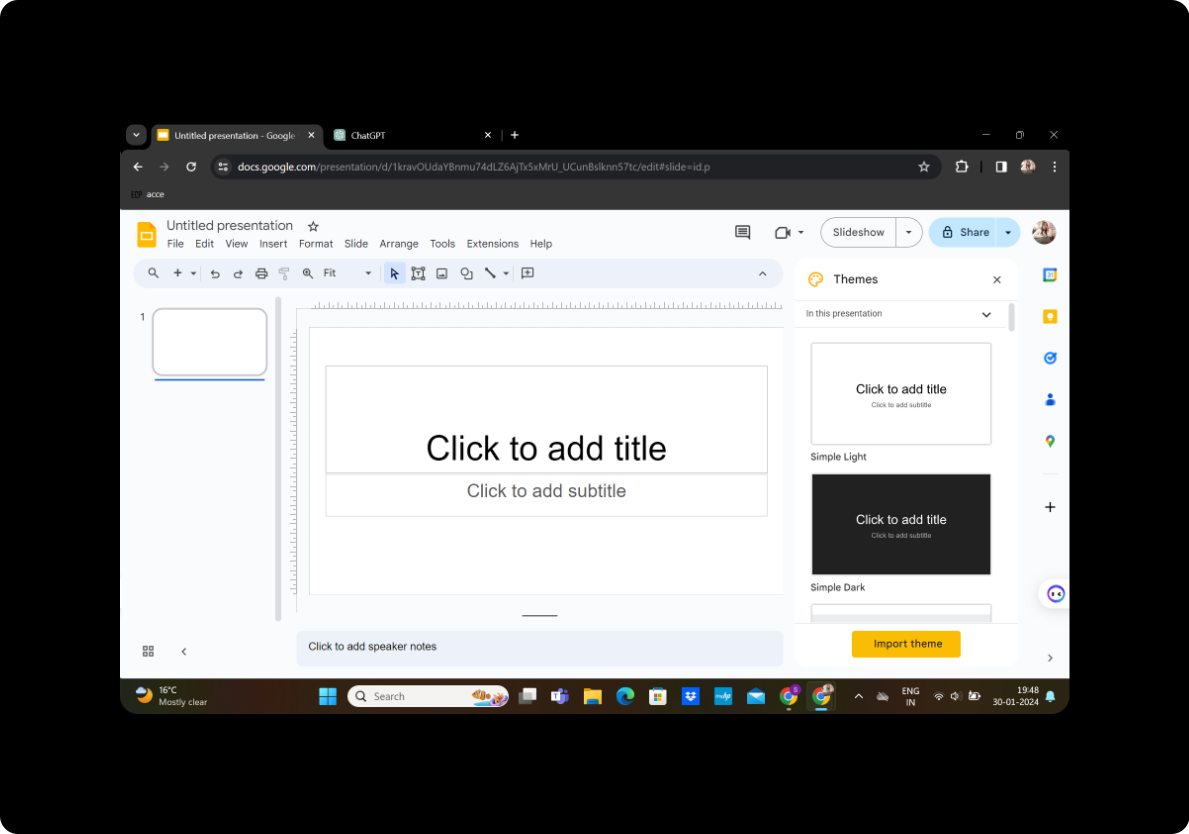Click the undo arrow in toolbar
The height and width of the screenshot is (834, 1189).
[215, 274]
